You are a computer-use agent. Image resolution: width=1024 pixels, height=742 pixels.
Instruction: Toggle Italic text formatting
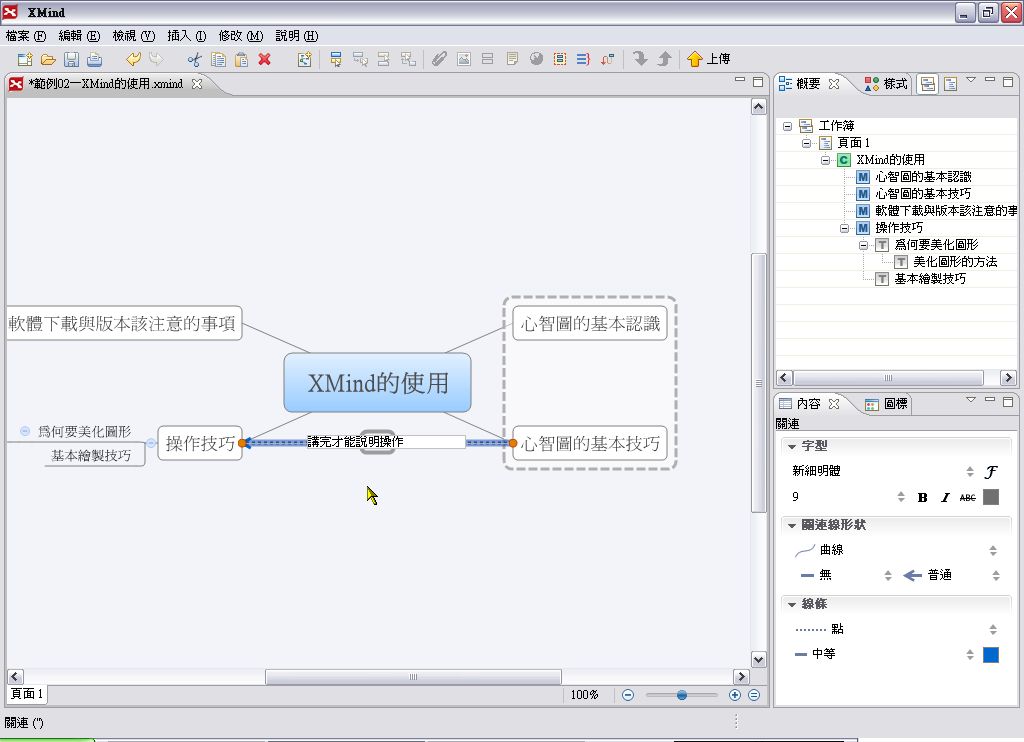(x=945, y=498)
